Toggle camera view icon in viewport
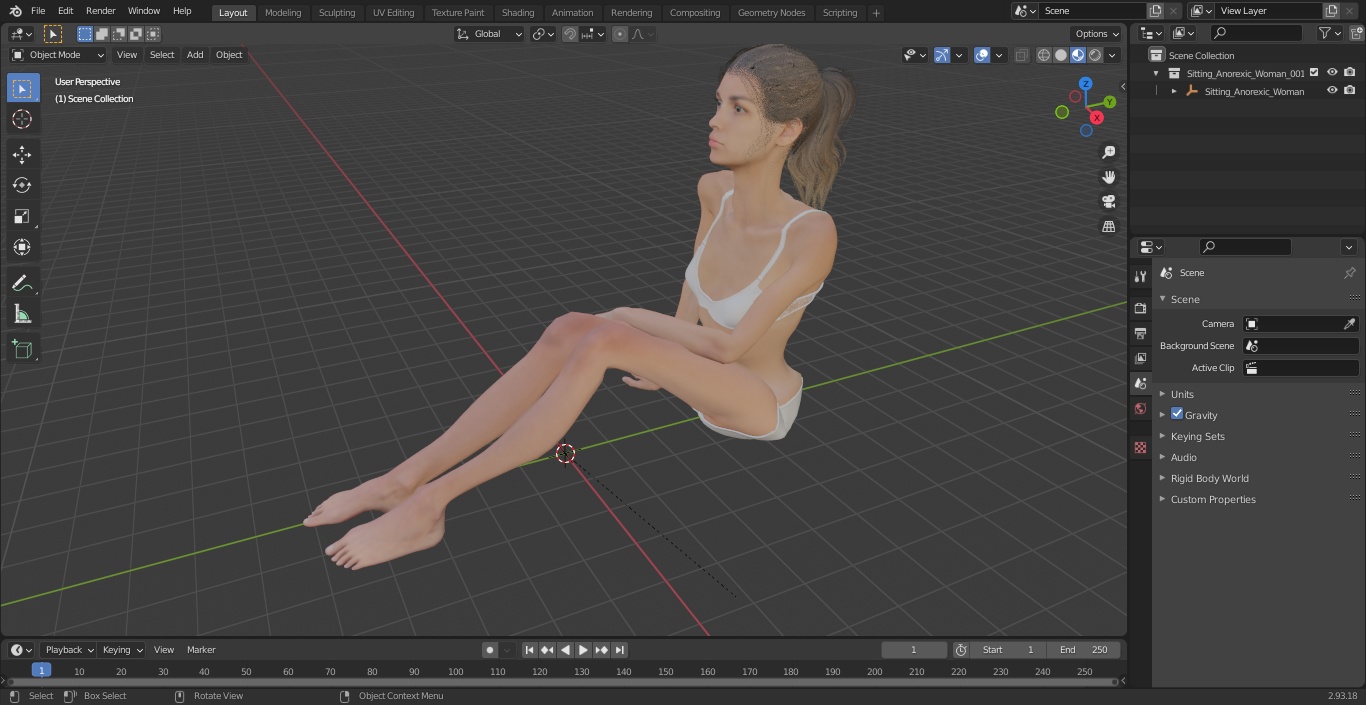This screenshot has height=705, width=1366. tap(1108, 201)
